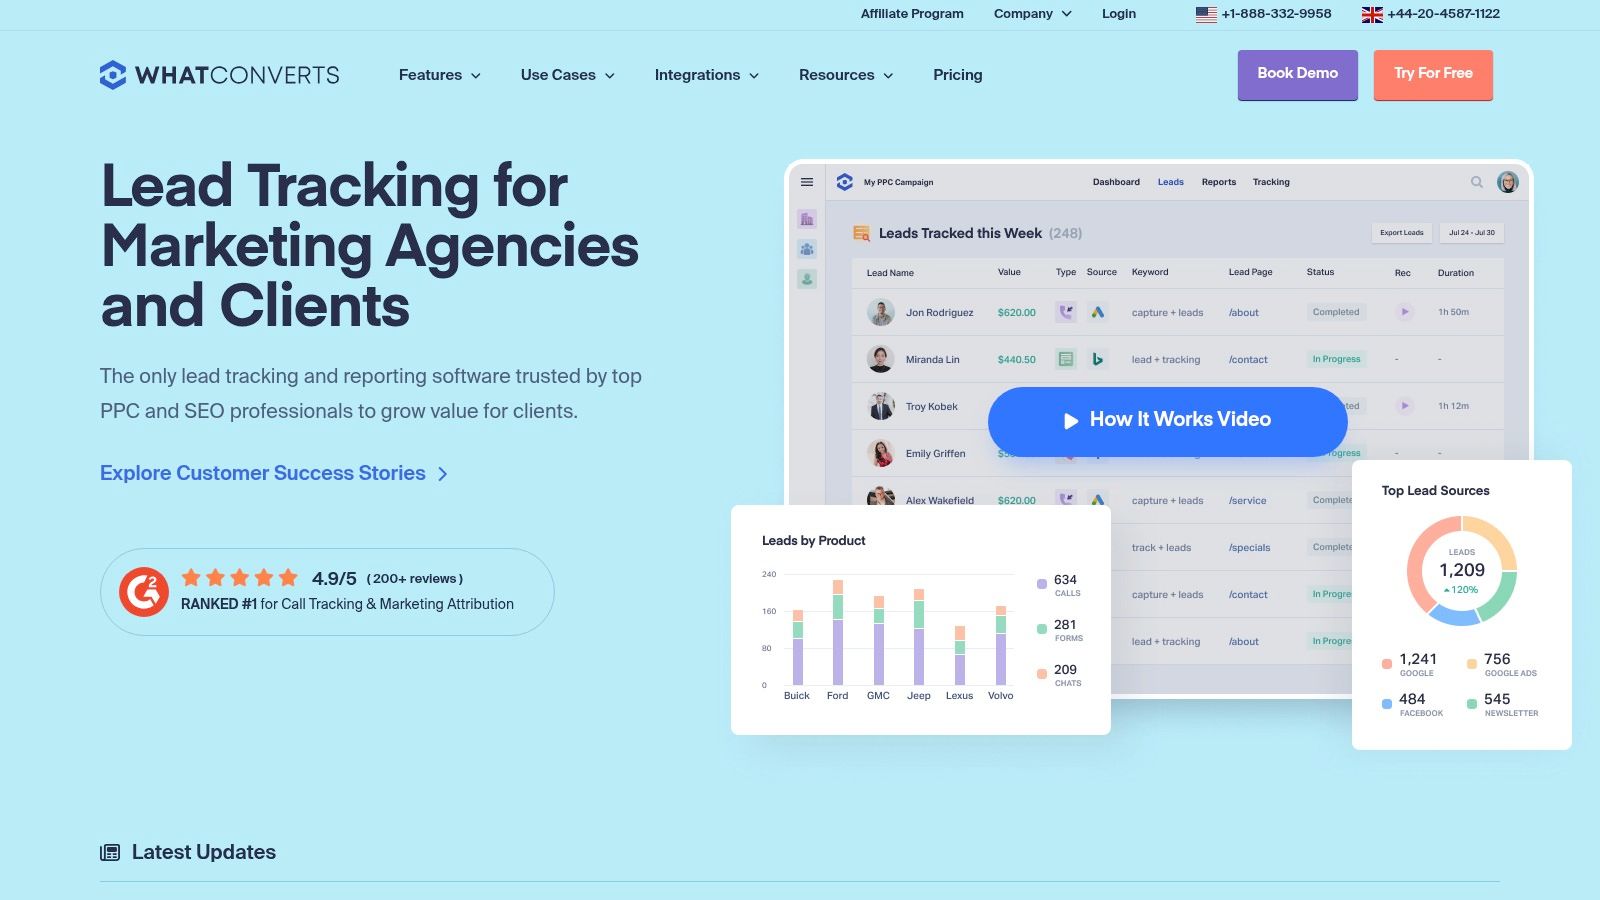The image size is (1600, 900).
Task: Select the team icon in the dashboard sidebar
Action: [807, 249]
